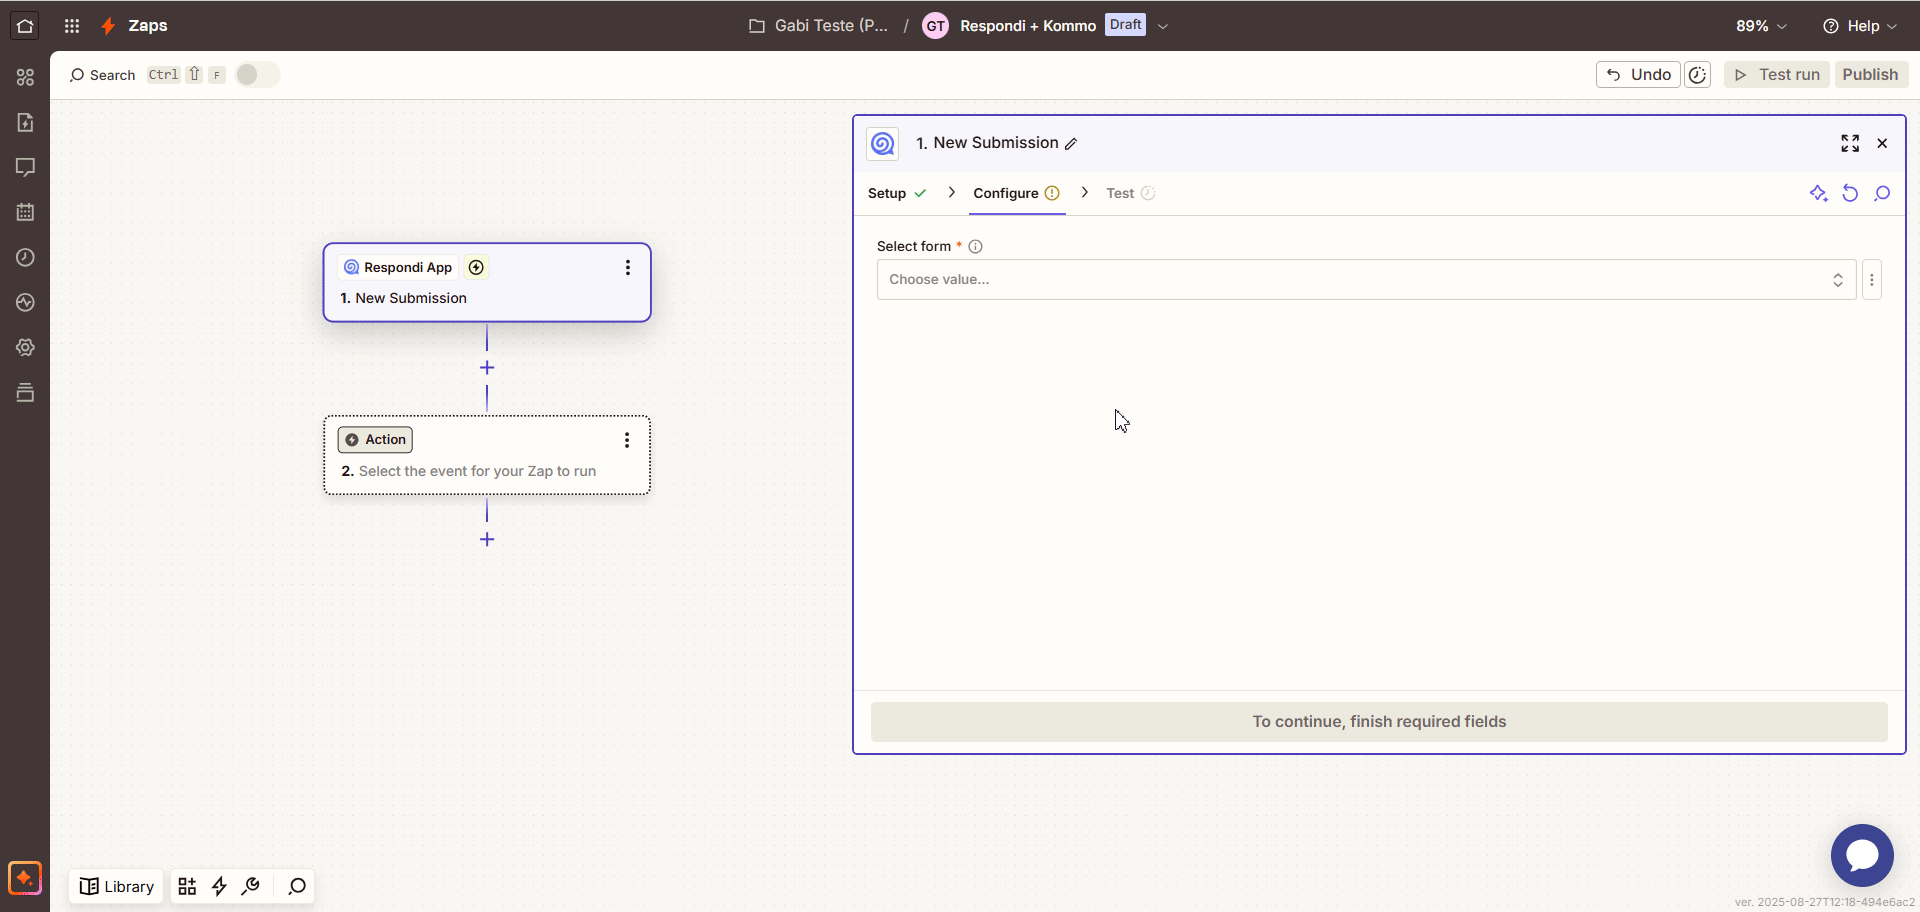This screenshot has height=912, width=1920.
Task: Click the Action badge on step 2
Action: pos(375,440)
